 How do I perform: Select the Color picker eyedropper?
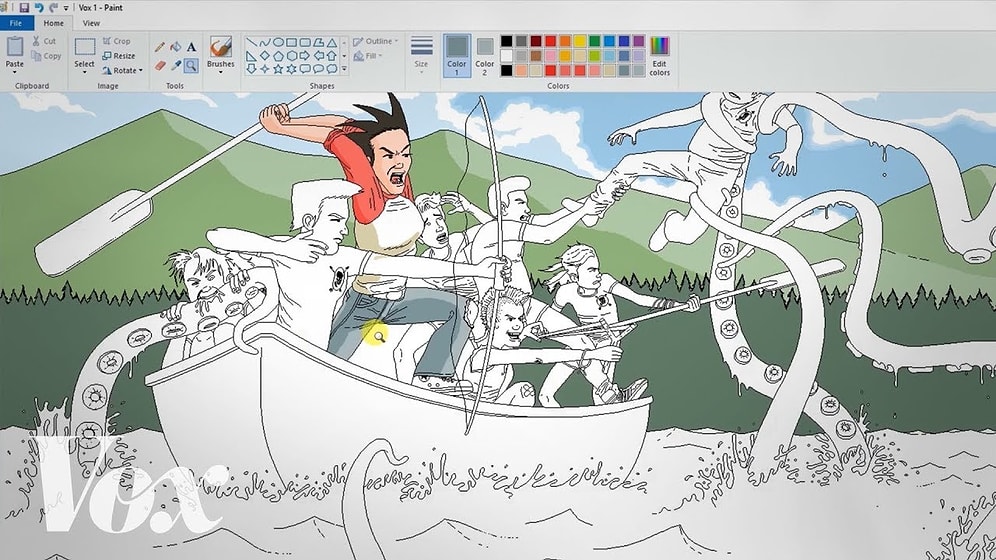(175, 66)
